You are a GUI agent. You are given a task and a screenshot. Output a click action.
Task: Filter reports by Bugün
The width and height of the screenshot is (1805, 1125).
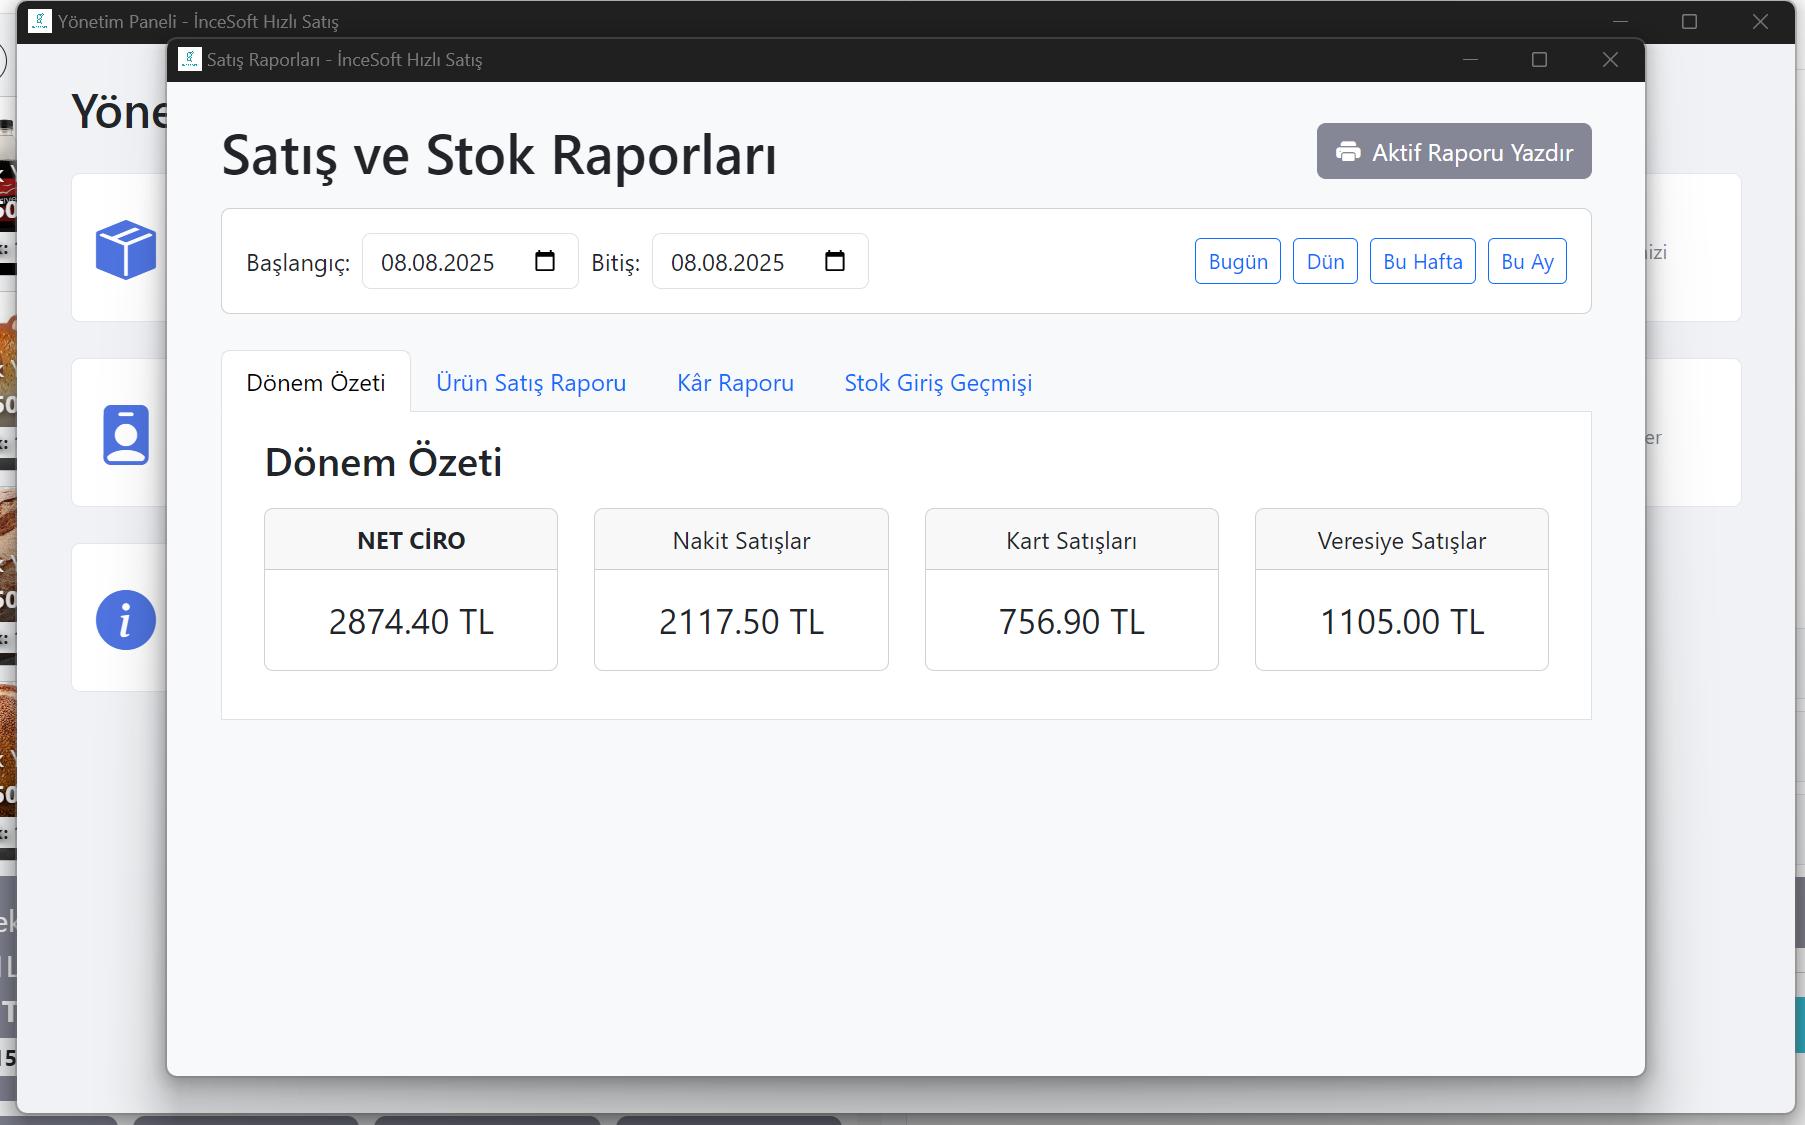coord(1237,262)
